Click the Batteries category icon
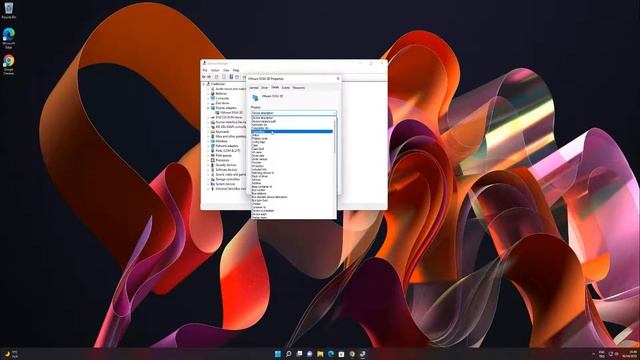The height and width of the screenshot is (360, 640). pyautogui.click(x=213, y=93)
